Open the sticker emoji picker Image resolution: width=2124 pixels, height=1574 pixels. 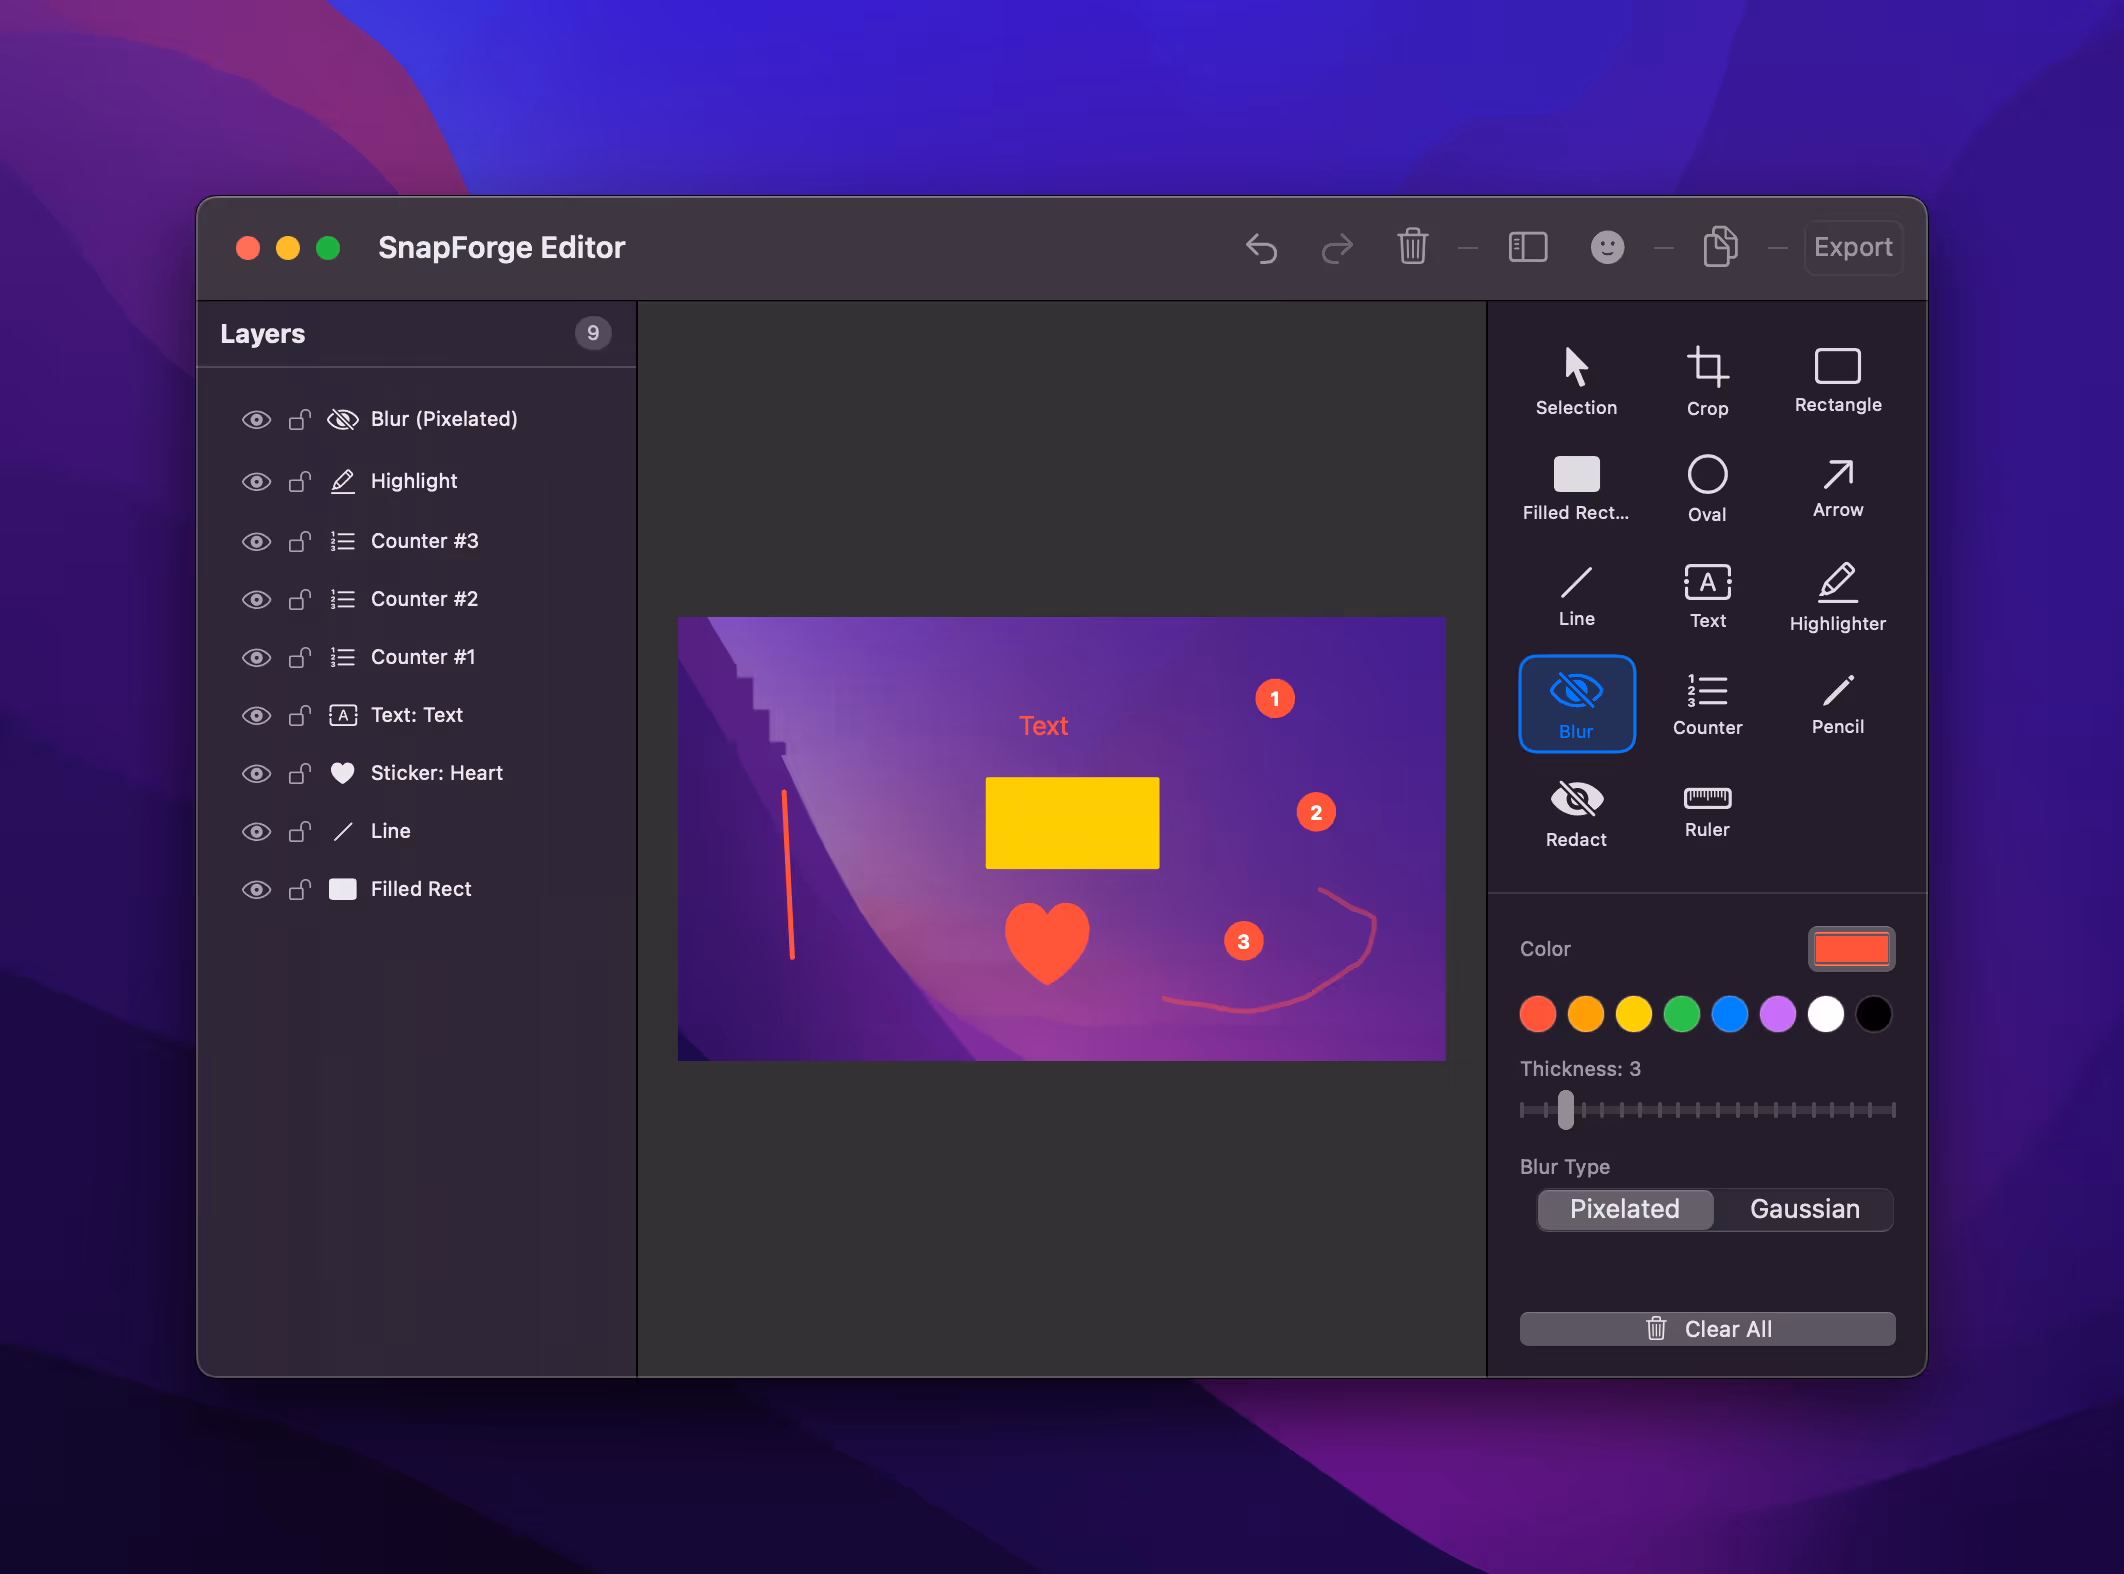[1607, 247]
